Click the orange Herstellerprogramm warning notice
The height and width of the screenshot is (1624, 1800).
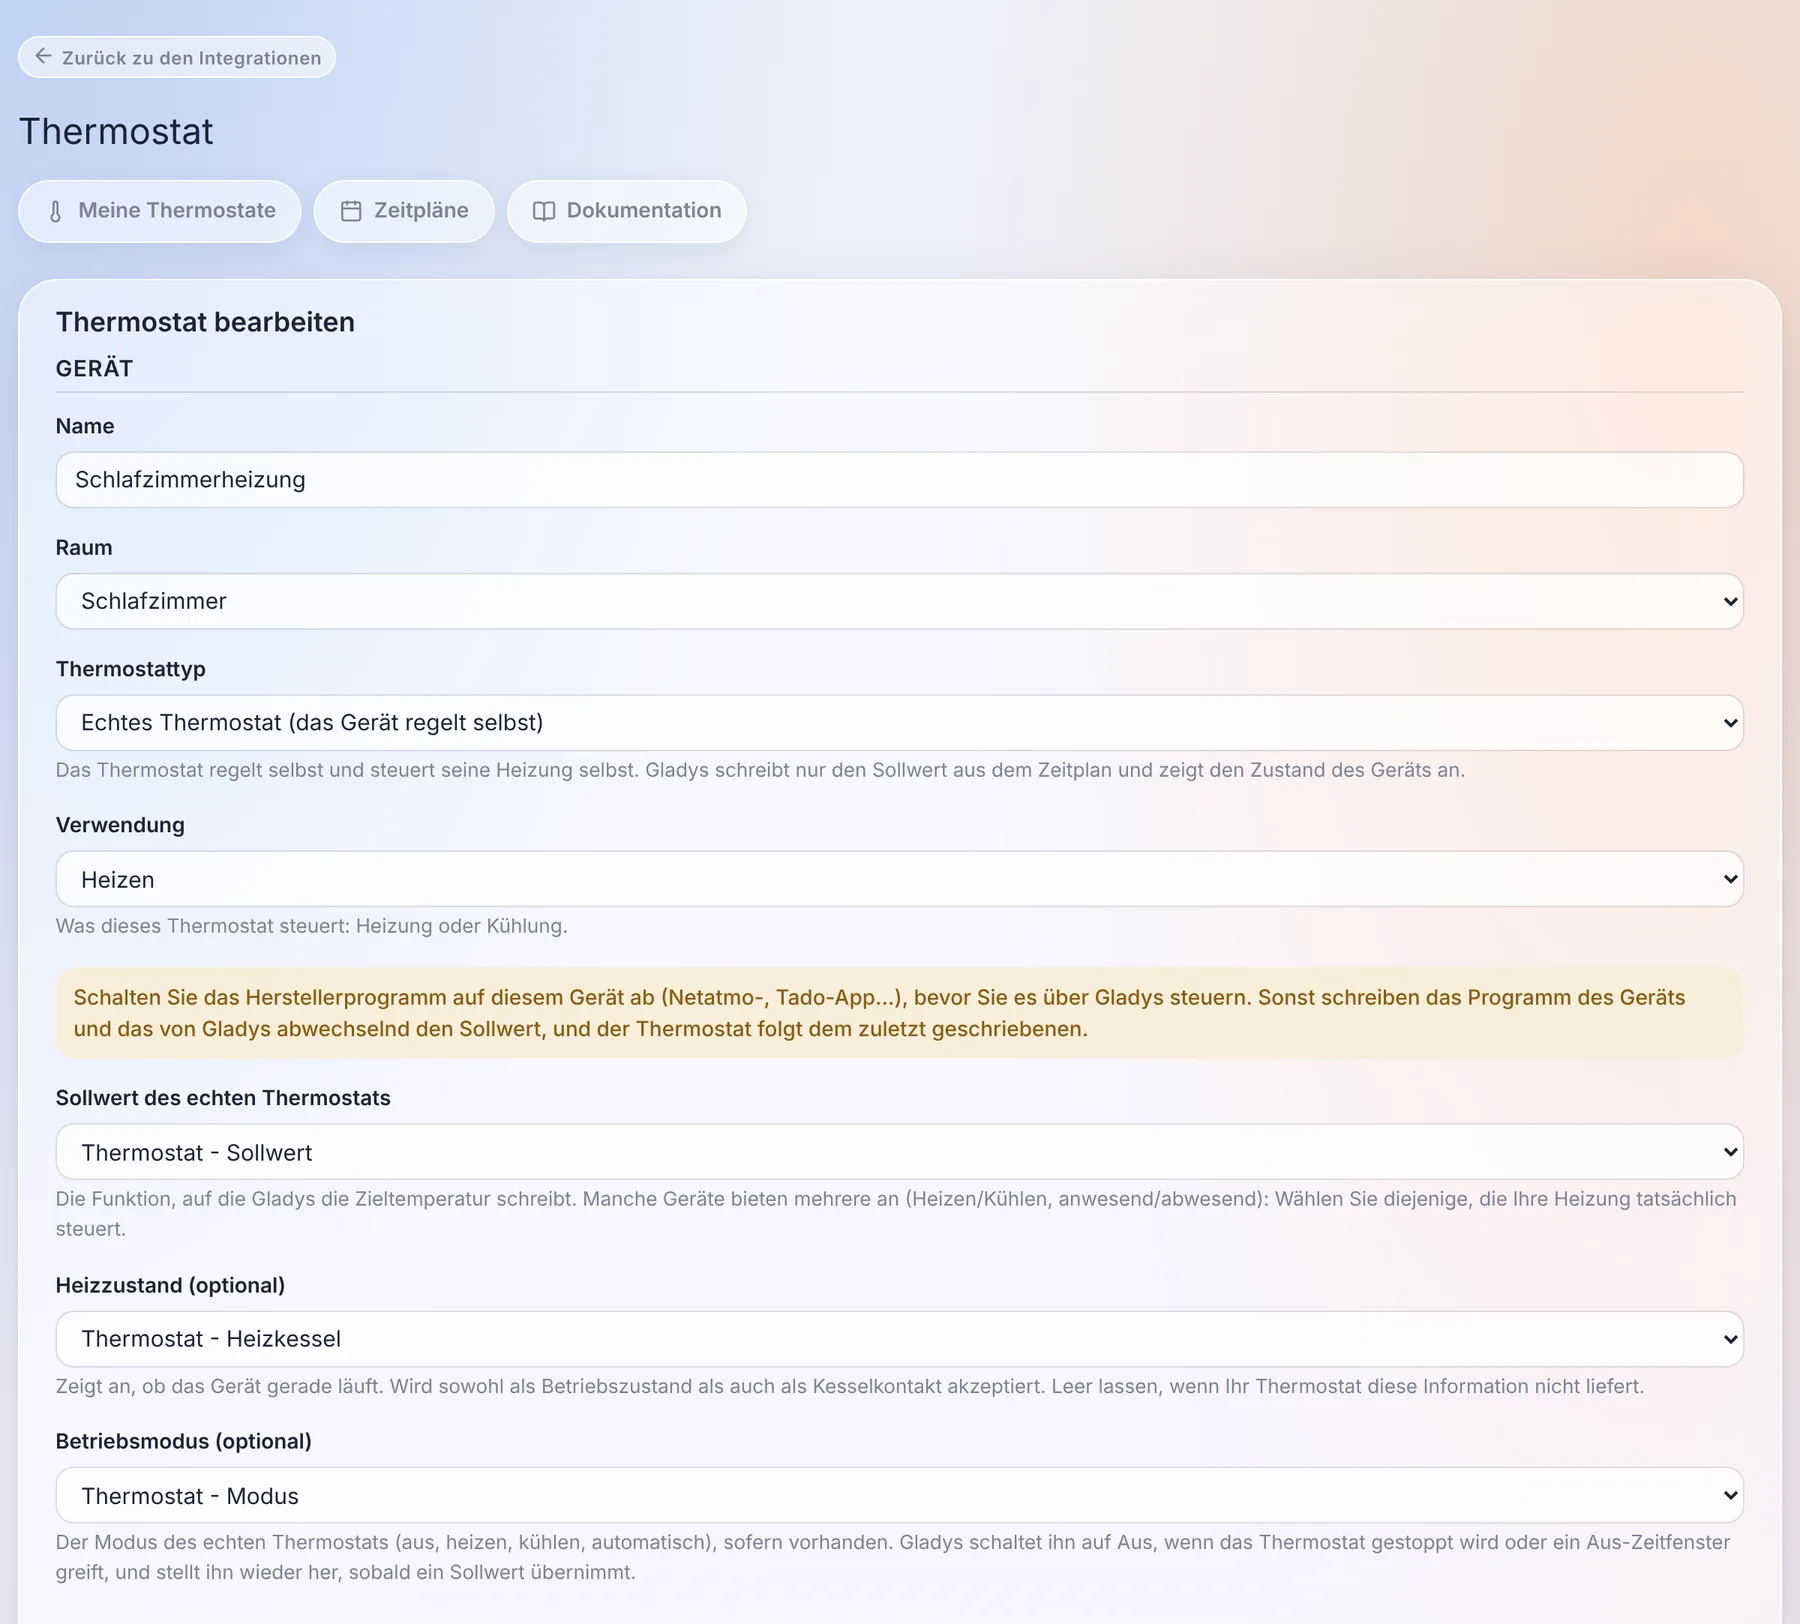900,1013
